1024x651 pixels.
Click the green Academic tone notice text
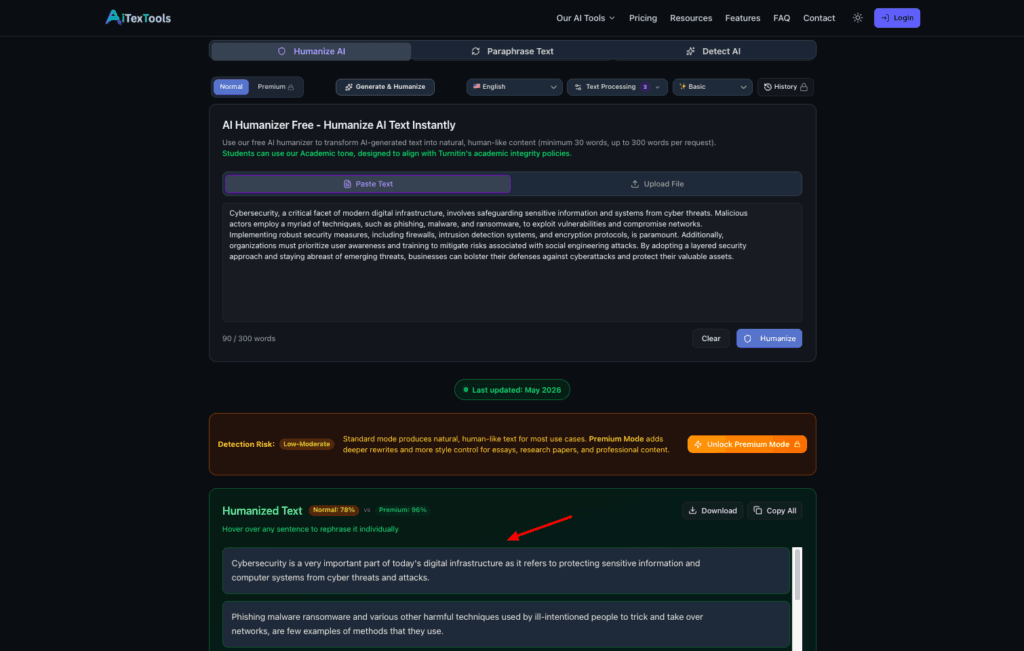point(396,153)
